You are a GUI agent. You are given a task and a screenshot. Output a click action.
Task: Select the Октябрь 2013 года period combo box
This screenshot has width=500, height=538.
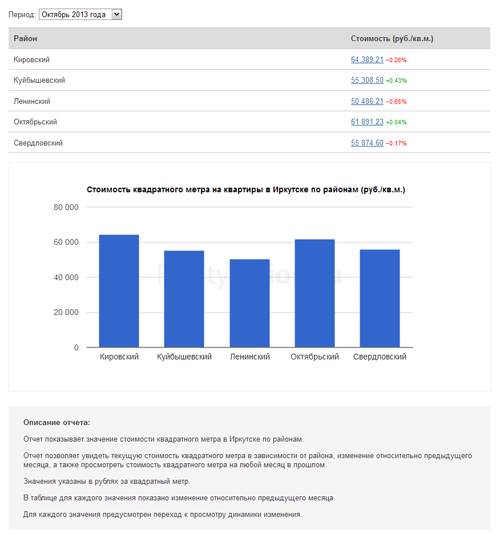[x=80, y=14]
